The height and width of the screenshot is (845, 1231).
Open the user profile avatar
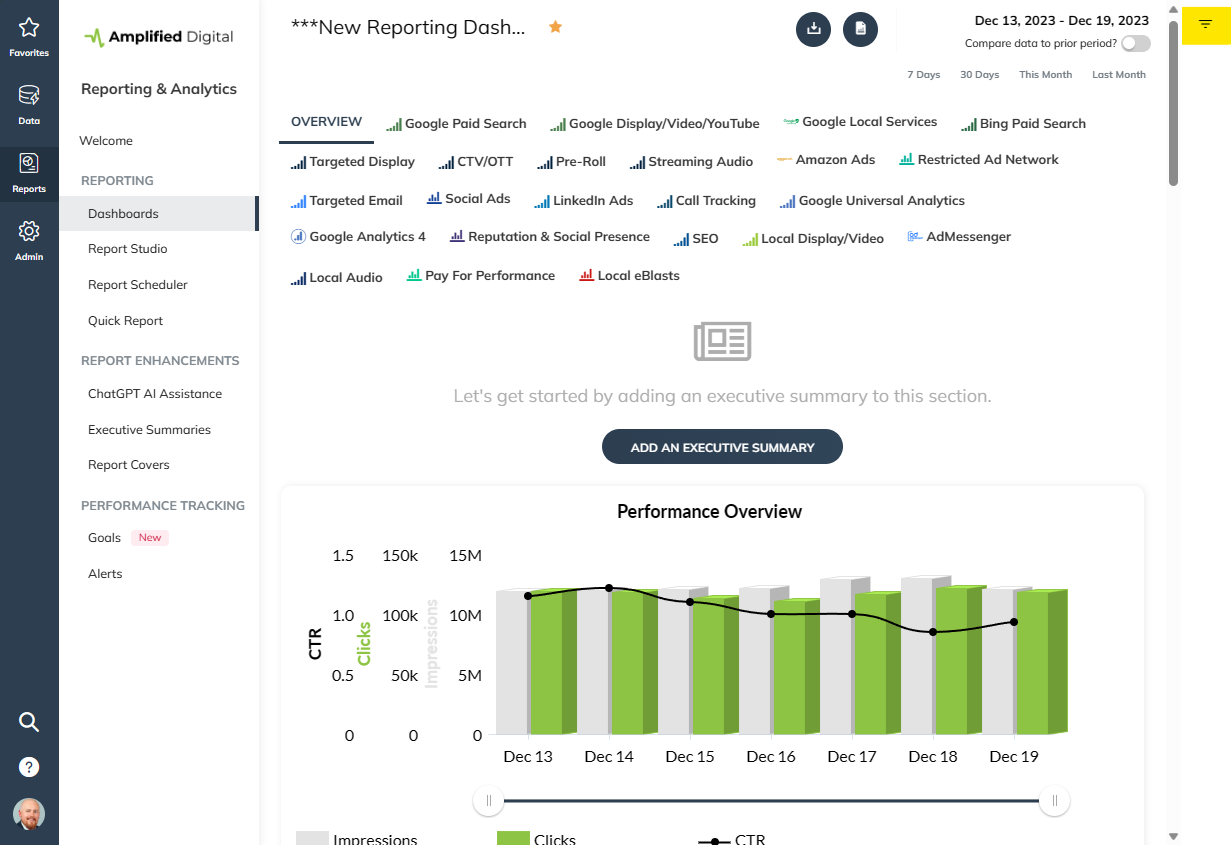pos(29,813)
